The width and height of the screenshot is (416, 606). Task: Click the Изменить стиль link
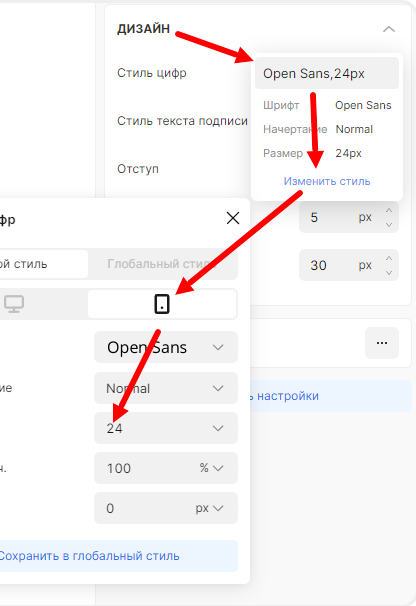pyautogui.click(x=327, y=181)
